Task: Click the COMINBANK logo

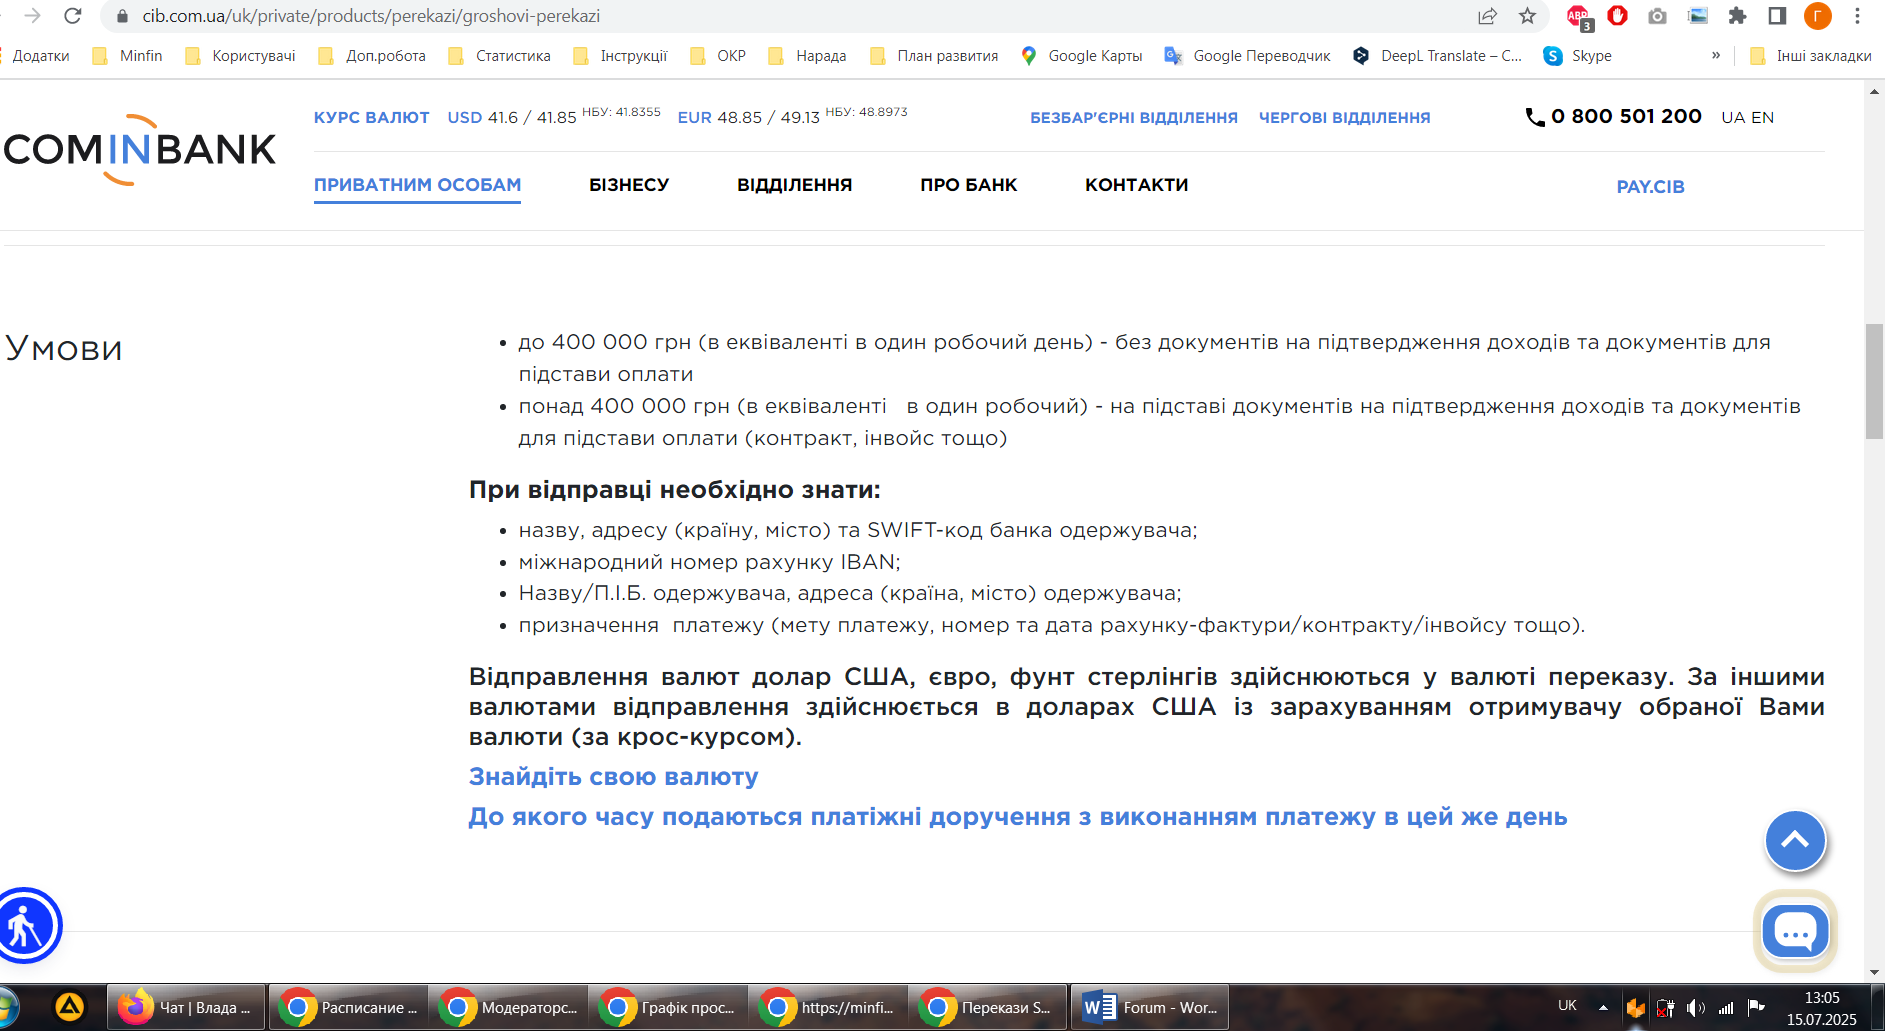Action: (x=140, y=150)
